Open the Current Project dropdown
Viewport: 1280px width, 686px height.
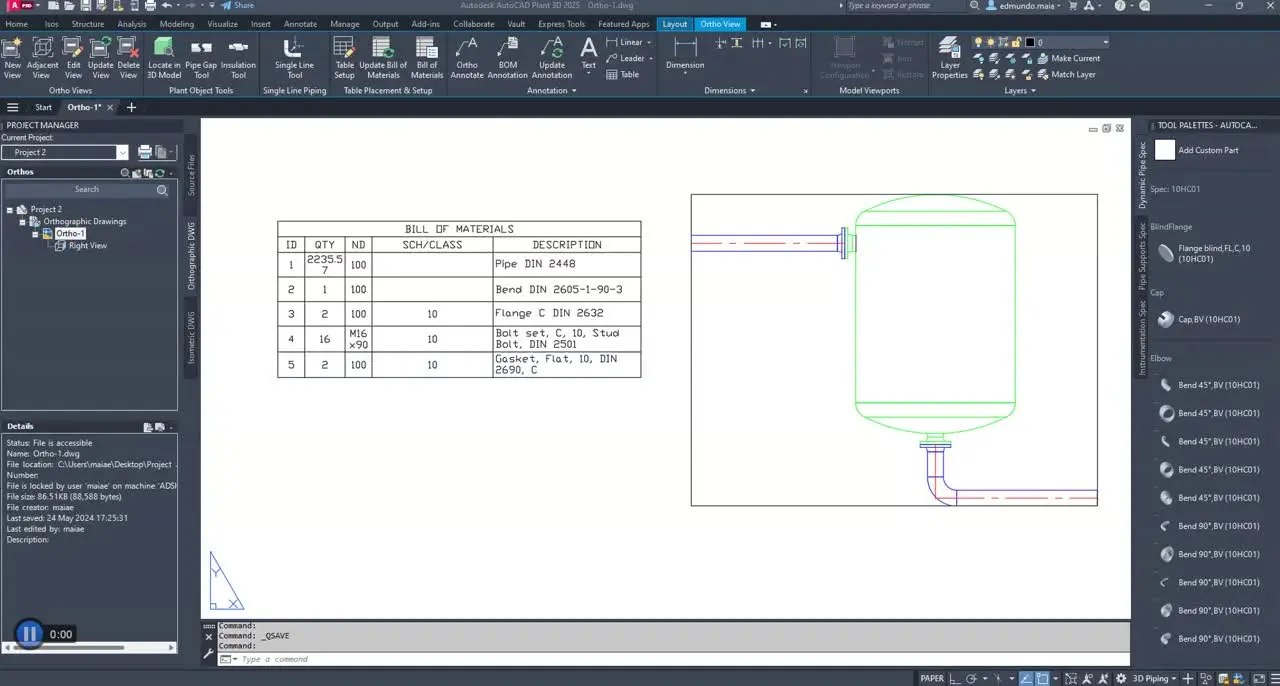click(x=123, y=152)
